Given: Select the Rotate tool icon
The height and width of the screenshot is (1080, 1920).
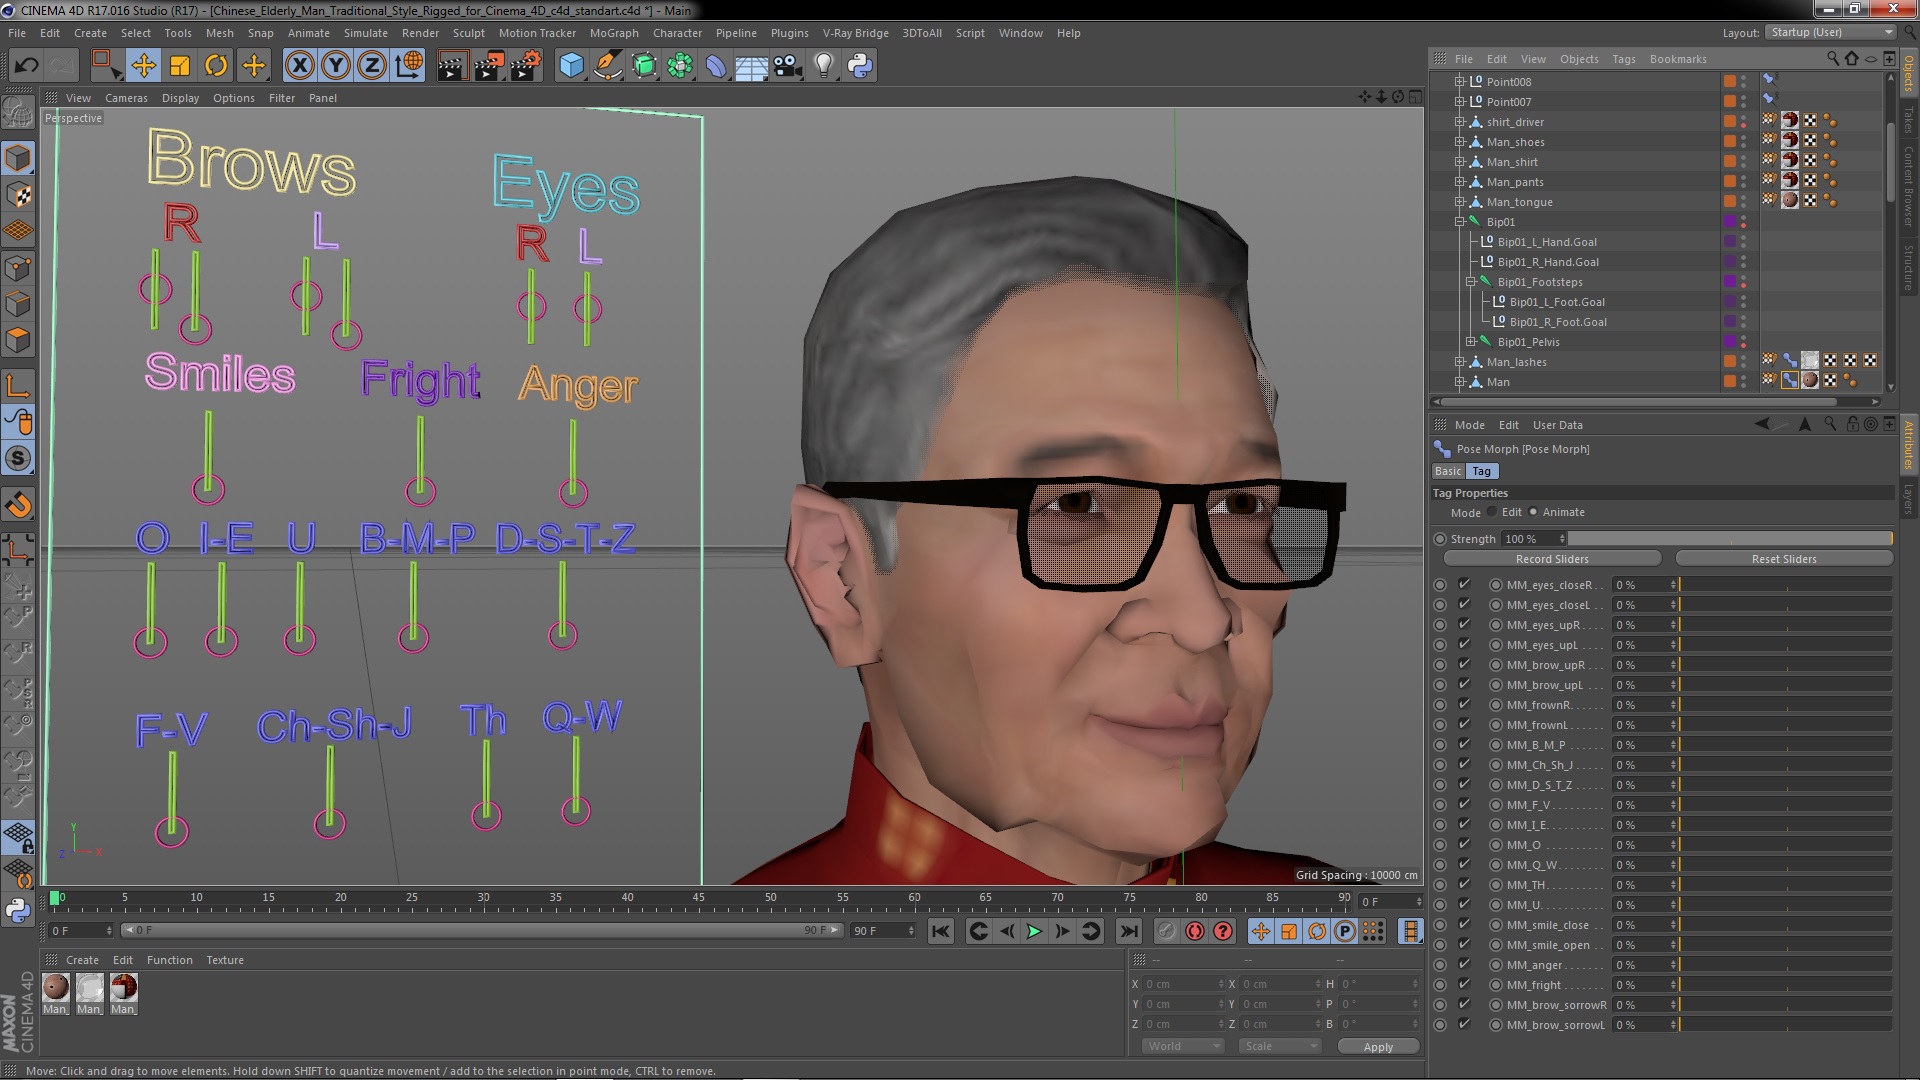Looking at the screenshot, I should pos(216,66).
